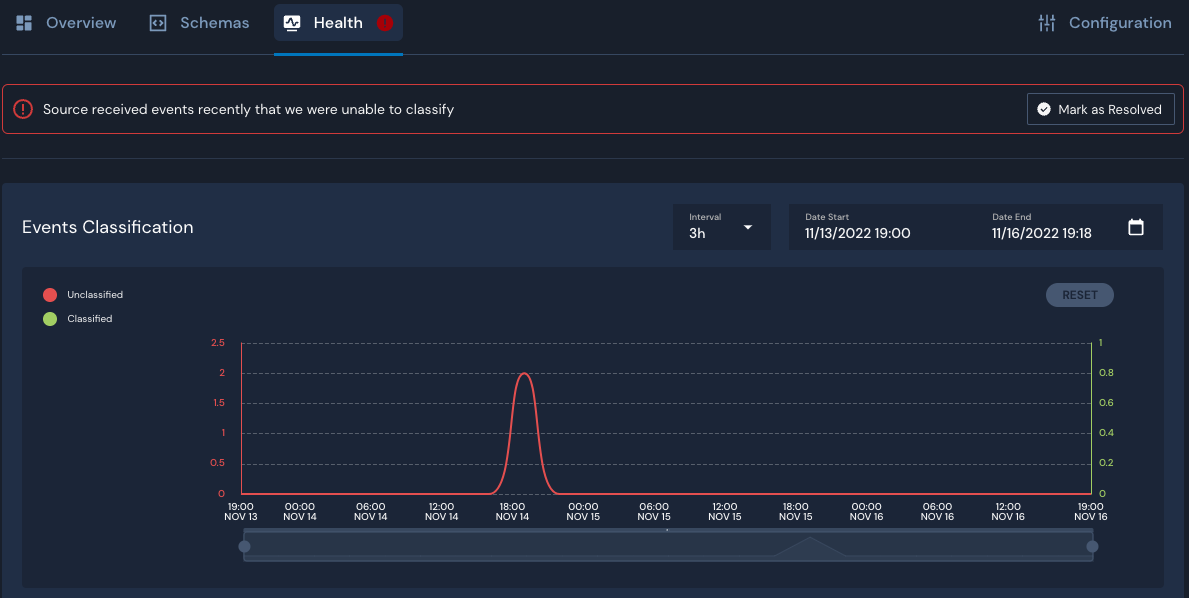
Task: Expand the Interval dropdown arrow
Action: [747, 228]
